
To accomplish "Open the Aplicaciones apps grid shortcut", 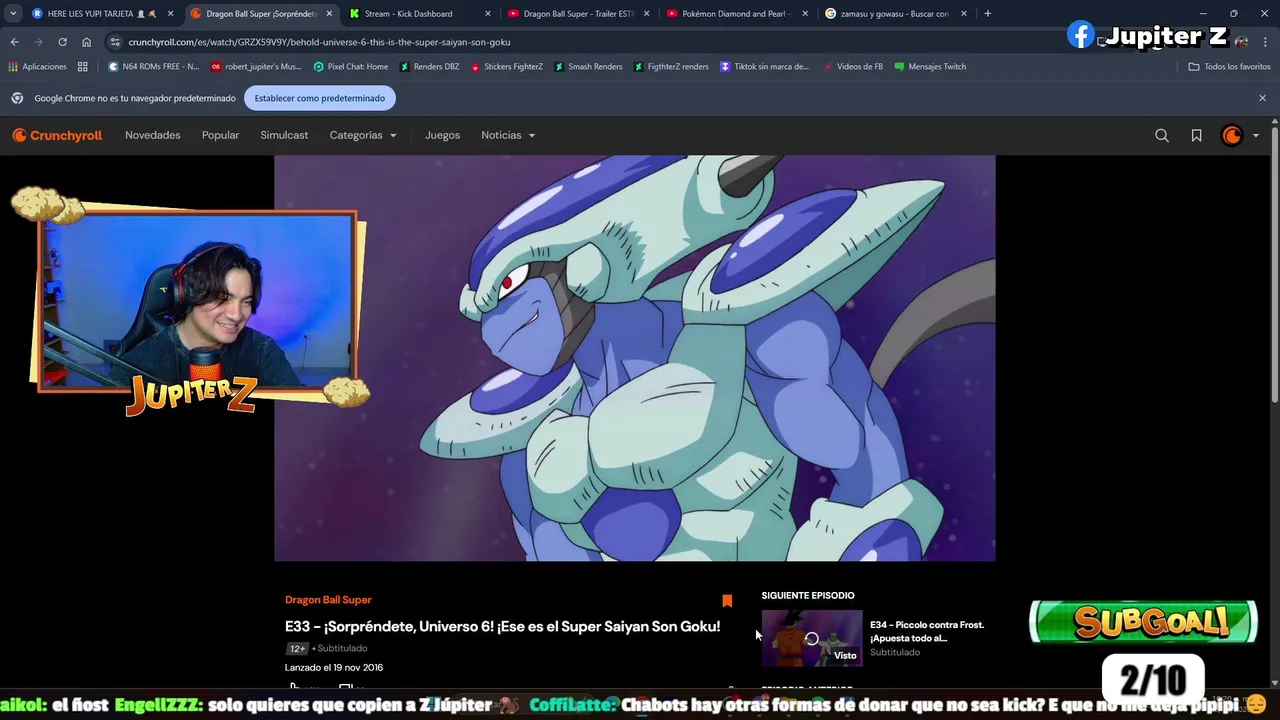I will pyautogui.click(x=38, y=67).
